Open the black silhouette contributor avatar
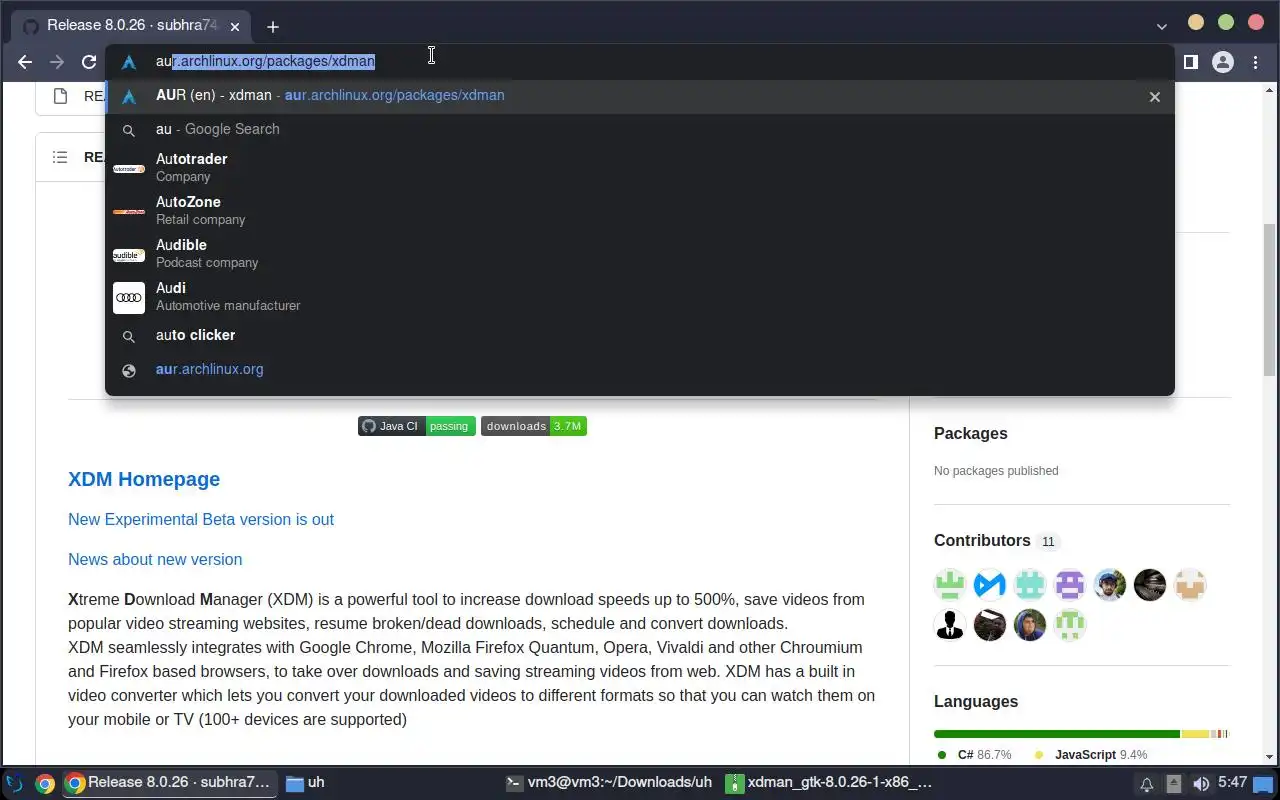This screenshot has height=800, width=1280. click(x=950, y=624)
